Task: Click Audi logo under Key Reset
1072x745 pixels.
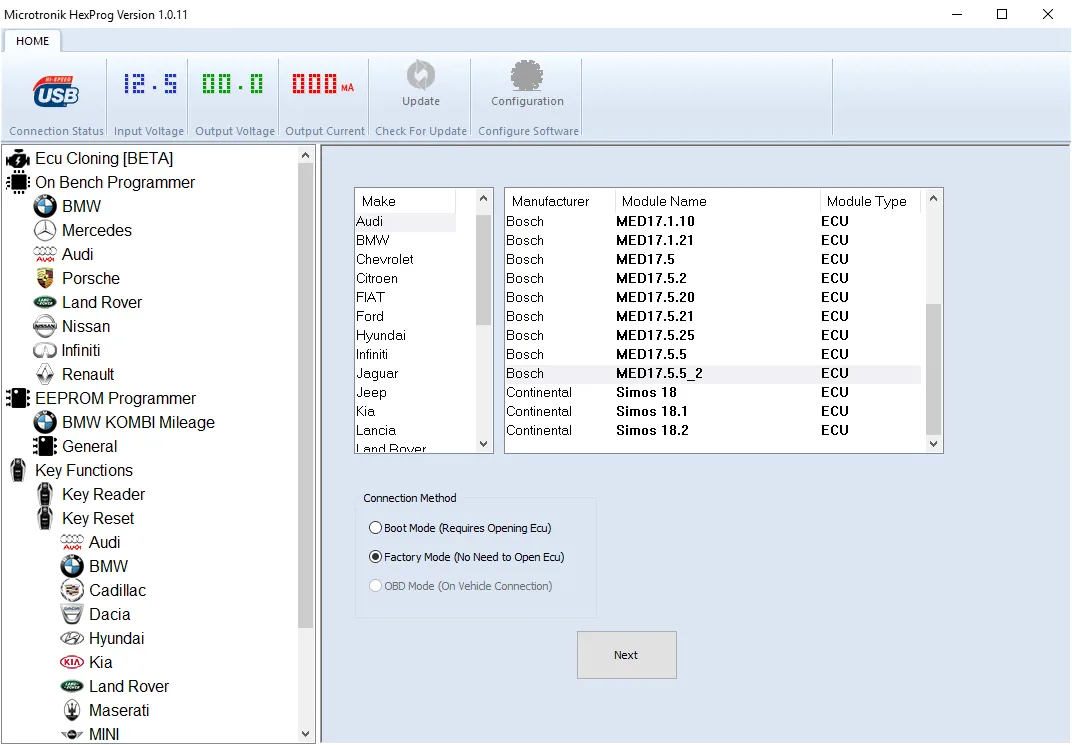Action: [72, 542]
